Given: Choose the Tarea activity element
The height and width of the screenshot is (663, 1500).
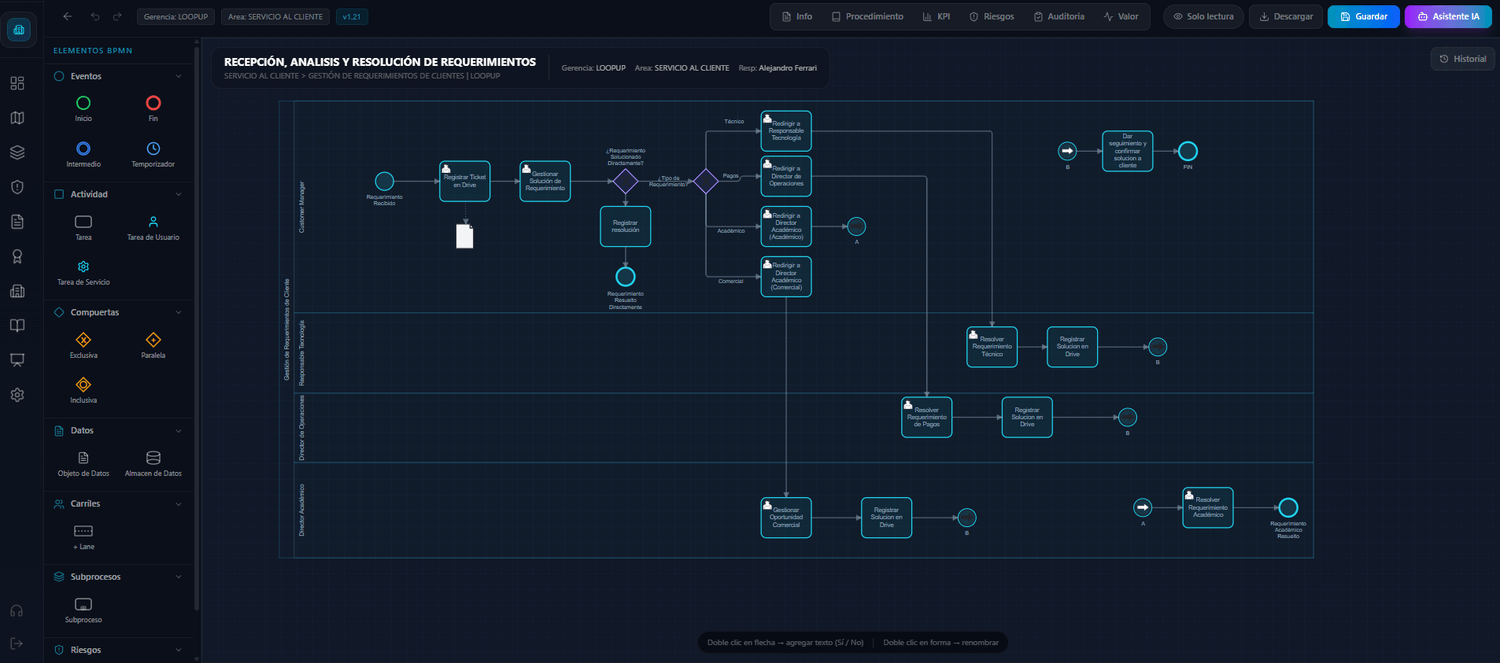Looking at the screenshot, I should tap(83, 227).
